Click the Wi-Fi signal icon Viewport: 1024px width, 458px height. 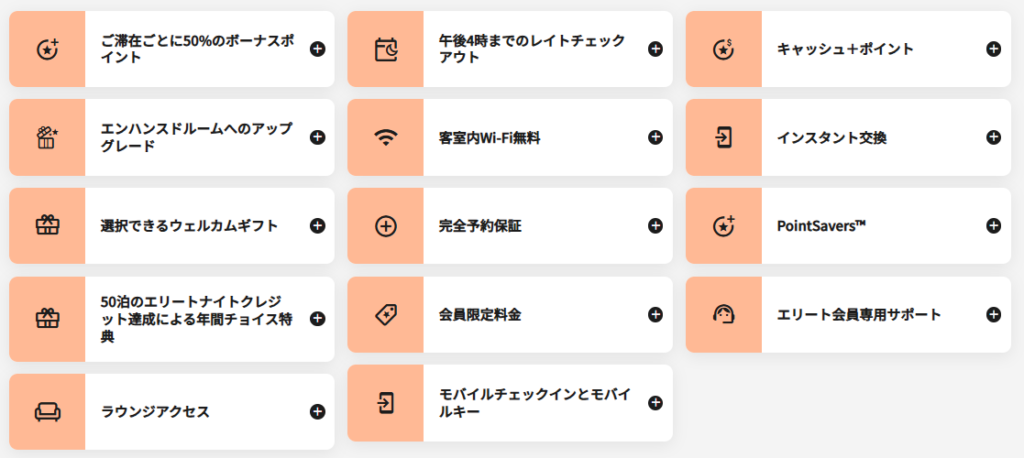click(385, 137)
